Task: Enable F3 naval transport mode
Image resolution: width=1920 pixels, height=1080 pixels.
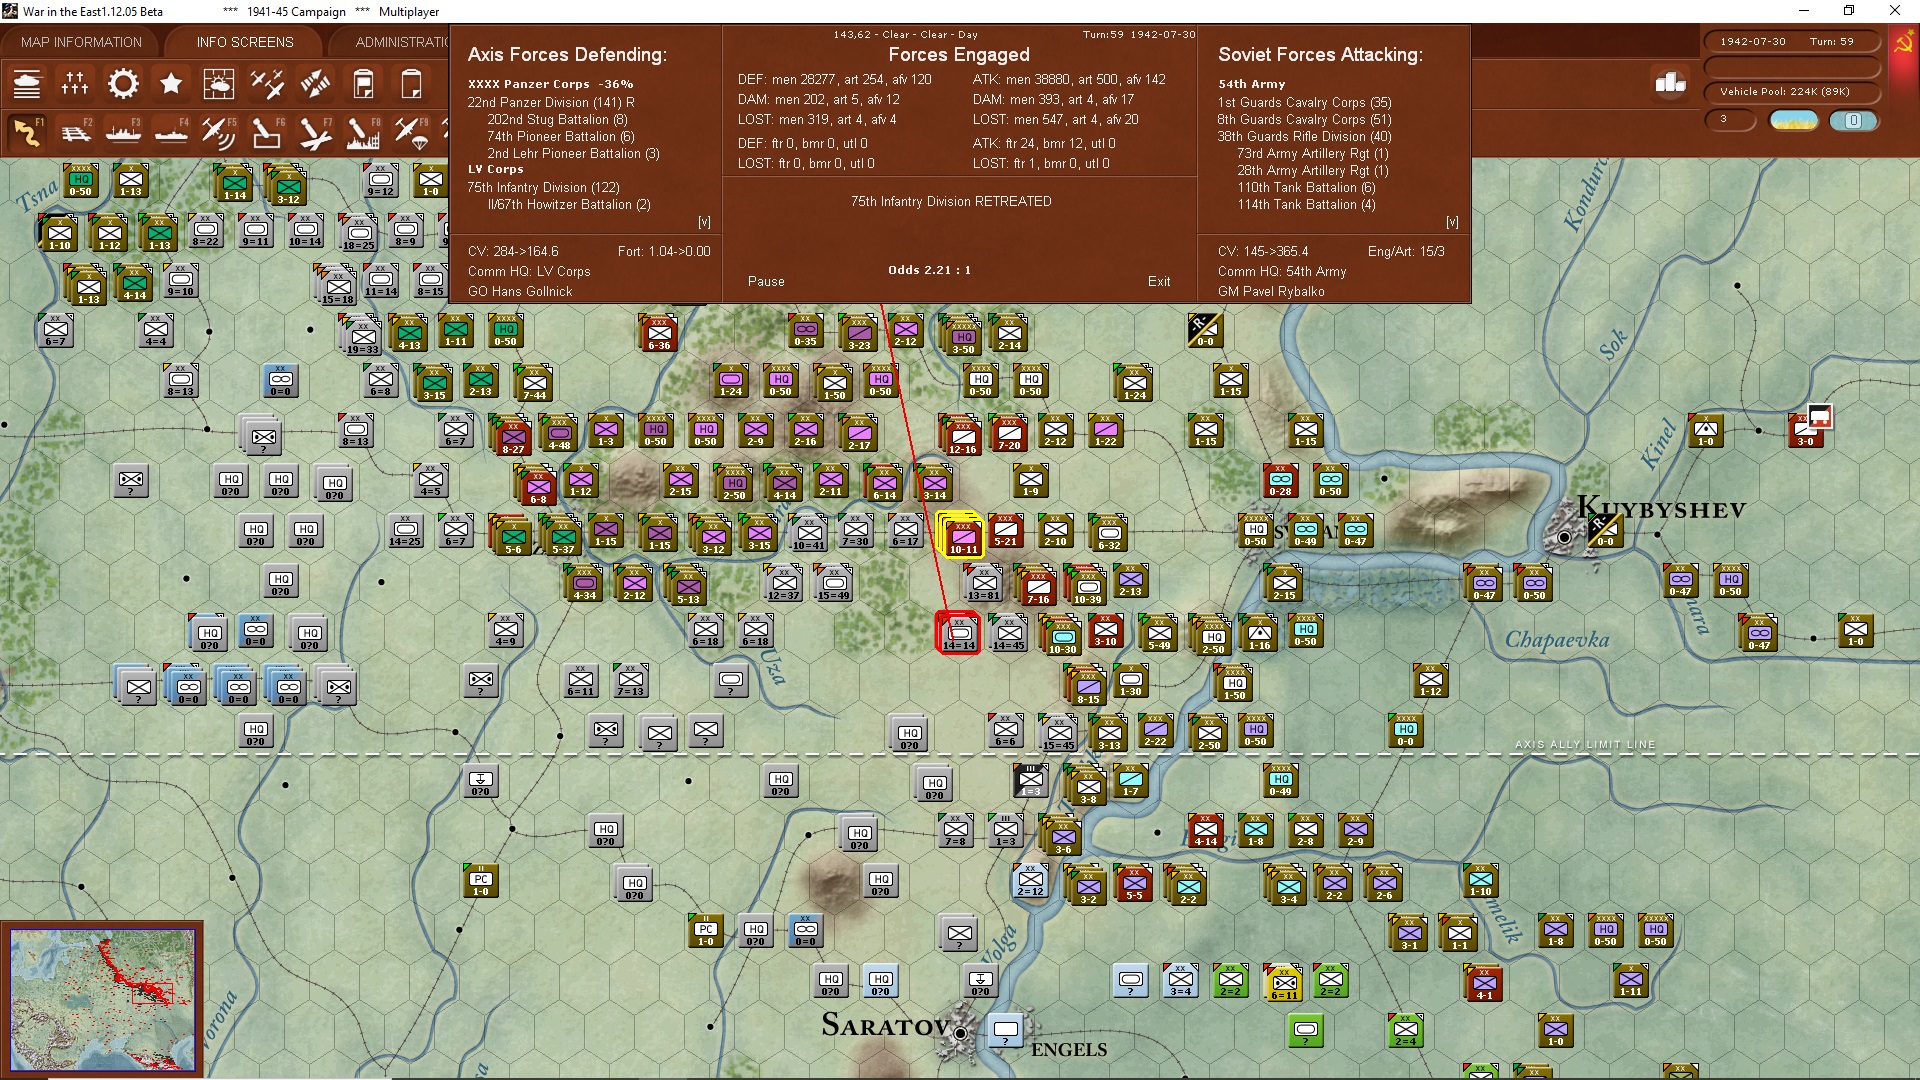Action: [123, 132]
